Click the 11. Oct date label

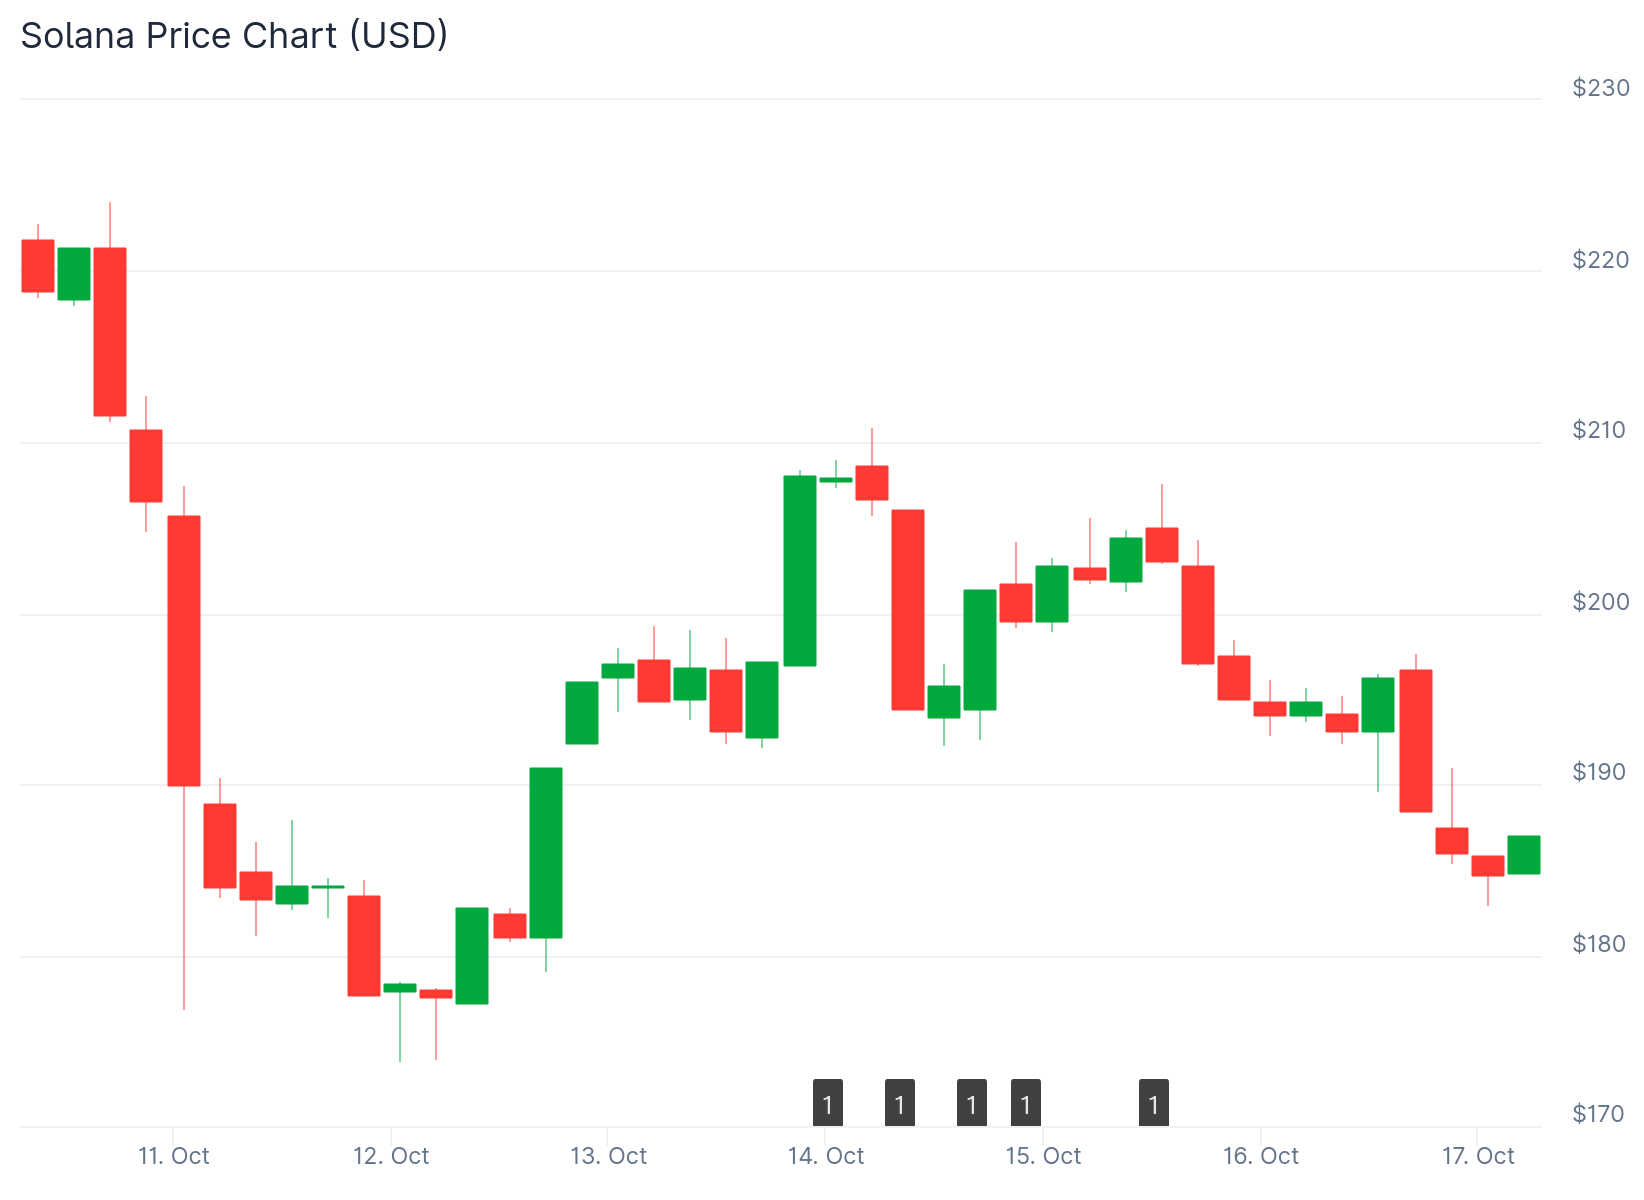click(x=174, y=1156)
